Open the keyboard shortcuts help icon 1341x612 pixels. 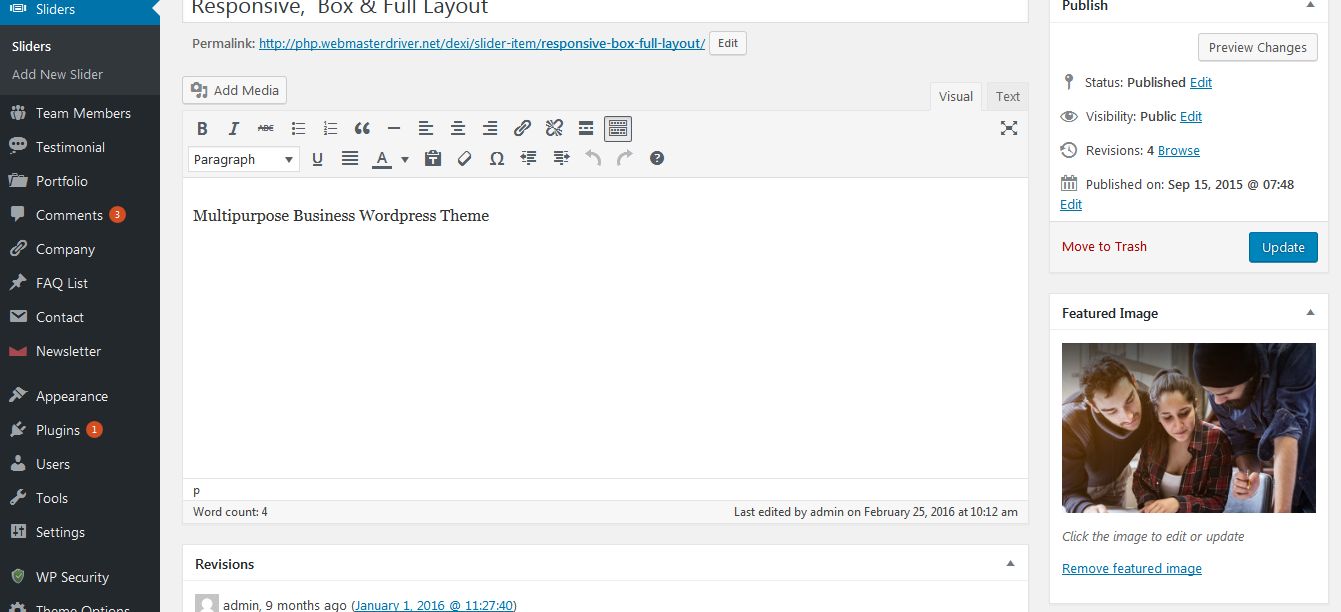(x=657, y=158)
